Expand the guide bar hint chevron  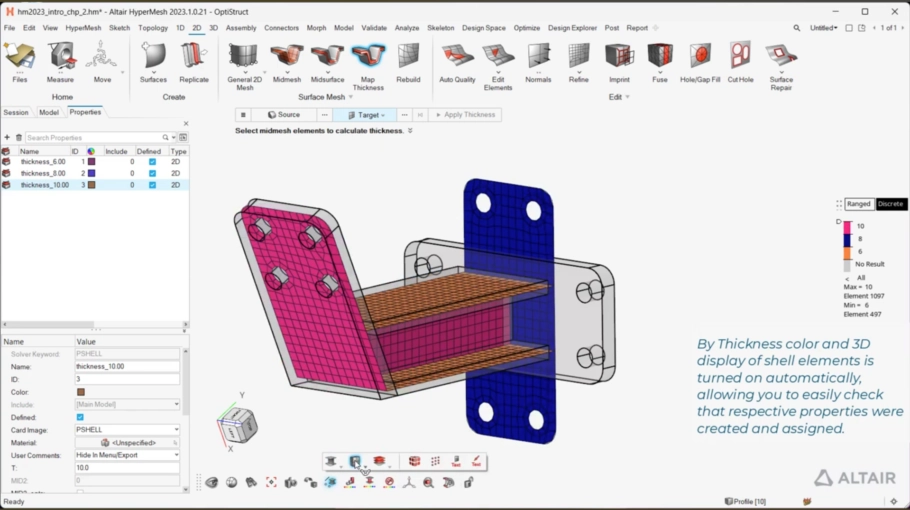point(410,131)
